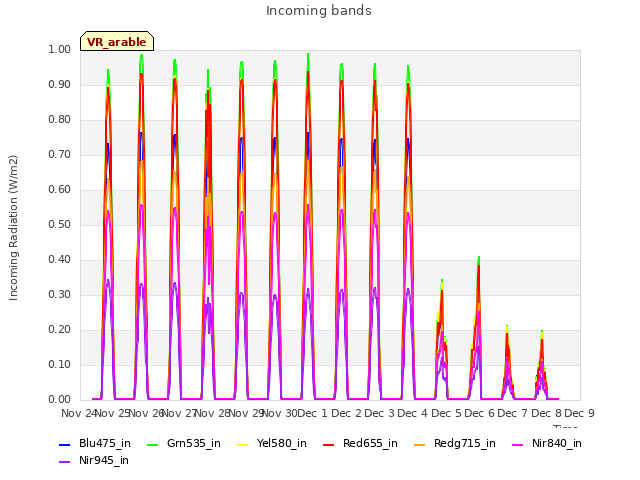Click the Dec 3 x-axis label

click(380, 413)
